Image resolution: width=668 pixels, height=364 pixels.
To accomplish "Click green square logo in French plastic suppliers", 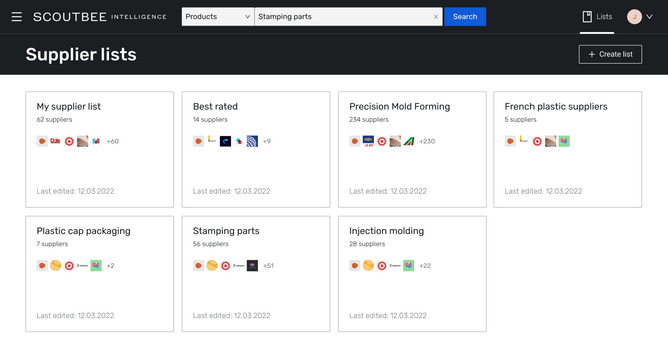I will click(564, 141).
